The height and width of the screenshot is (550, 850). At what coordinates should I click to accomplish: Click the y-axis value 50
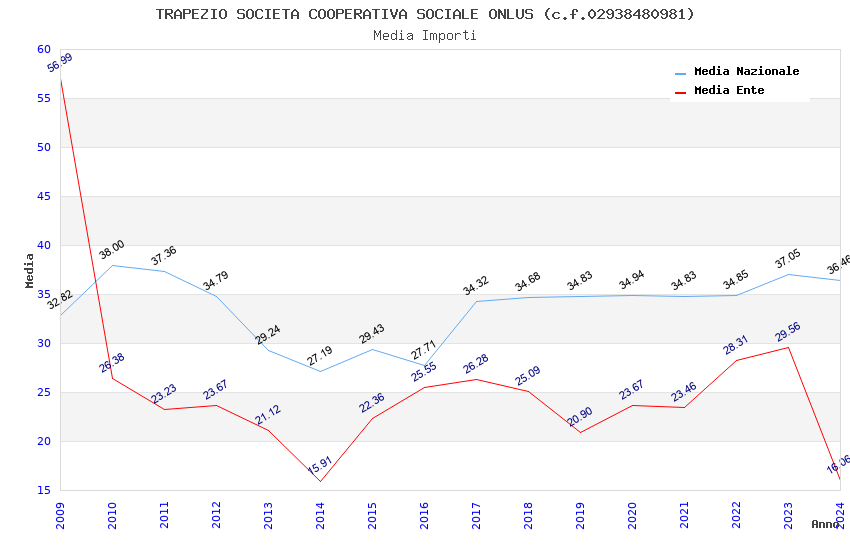click(44, 147)
